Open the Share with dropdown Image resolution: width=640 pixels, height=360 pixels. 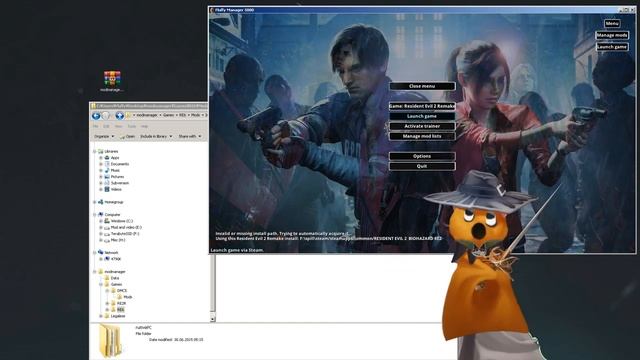click(190, 136)
